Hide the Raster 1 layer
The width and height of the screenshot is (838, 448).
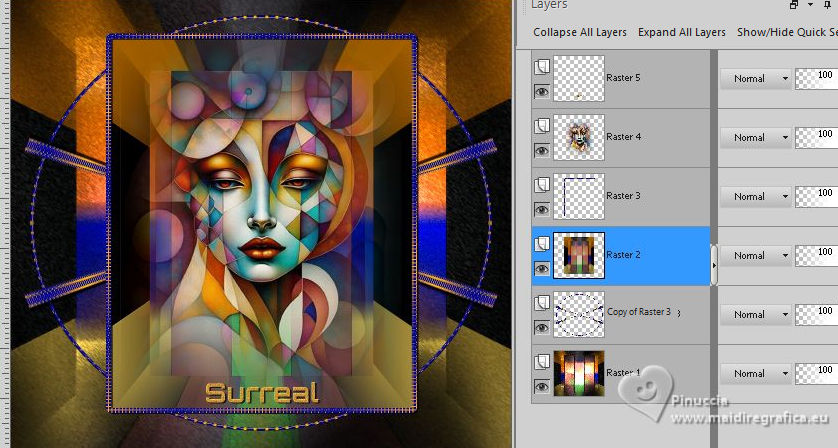(541, 386)
